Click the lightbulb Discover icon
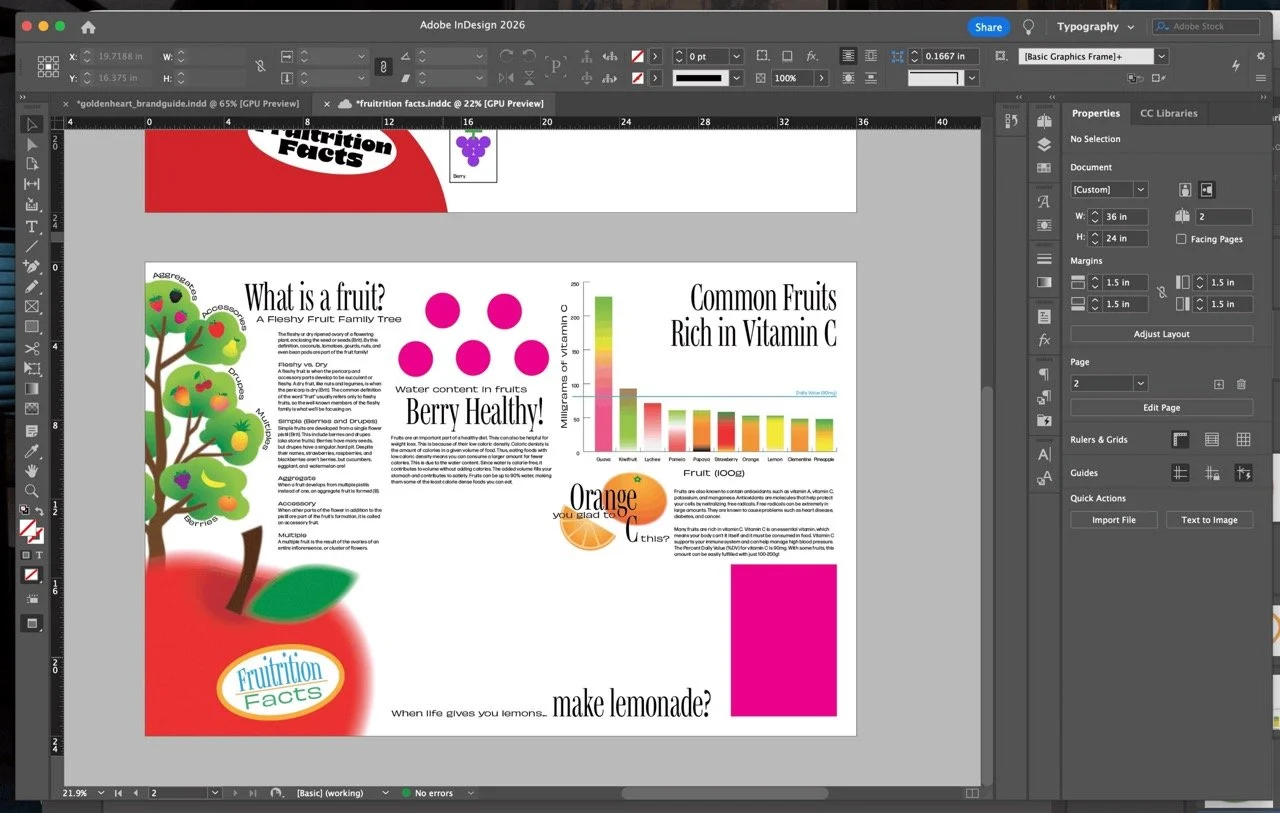 coord(1028,27)
